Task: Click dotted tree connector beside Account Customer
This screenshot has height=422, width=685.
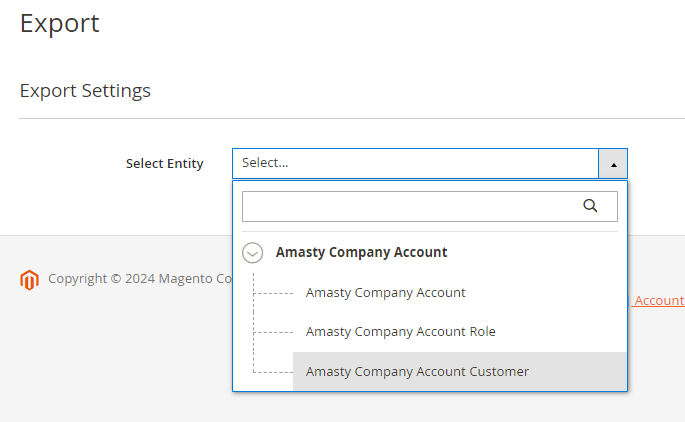Action: [x=273, y=372]
